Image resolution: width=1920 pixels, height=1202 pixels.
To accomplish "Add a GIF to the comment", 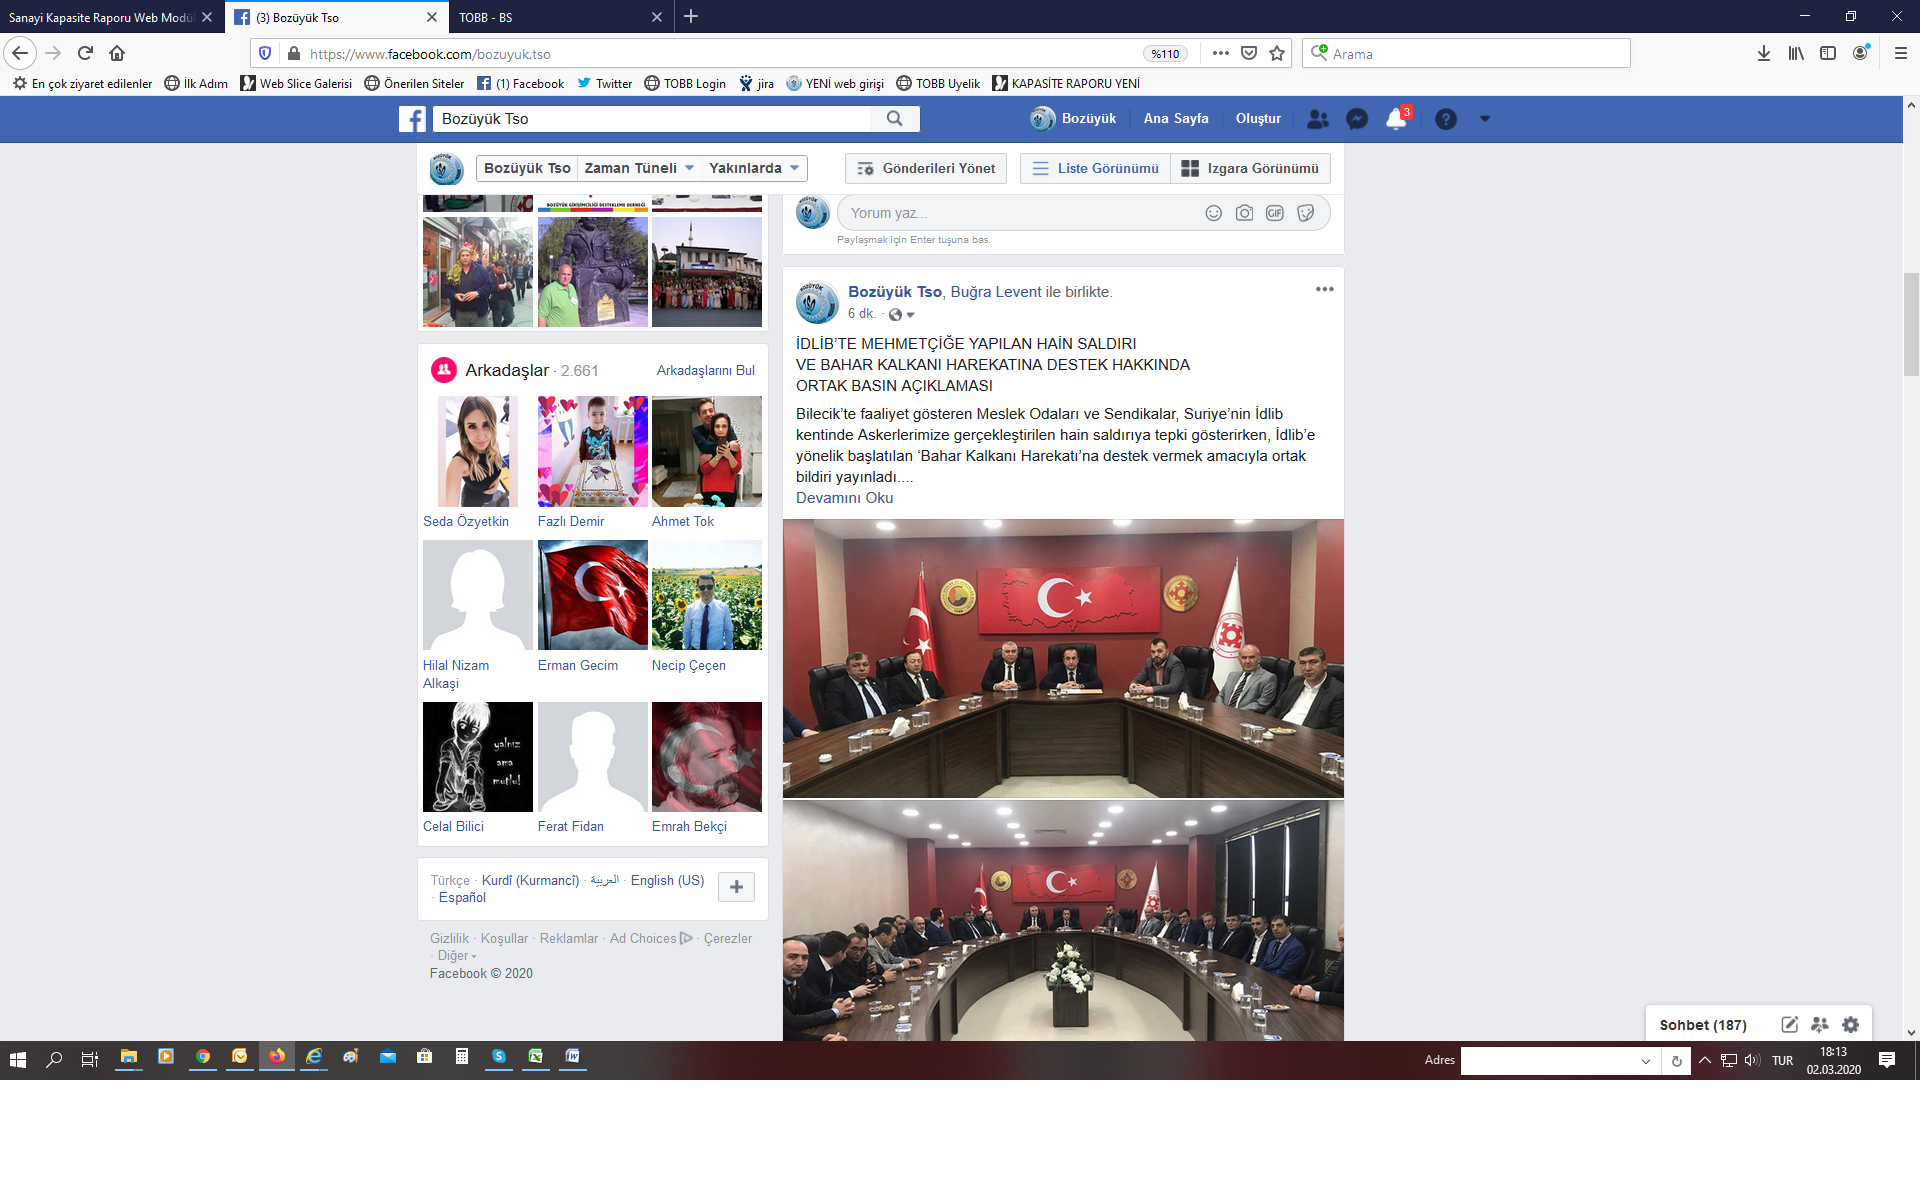I will 1275,213.
